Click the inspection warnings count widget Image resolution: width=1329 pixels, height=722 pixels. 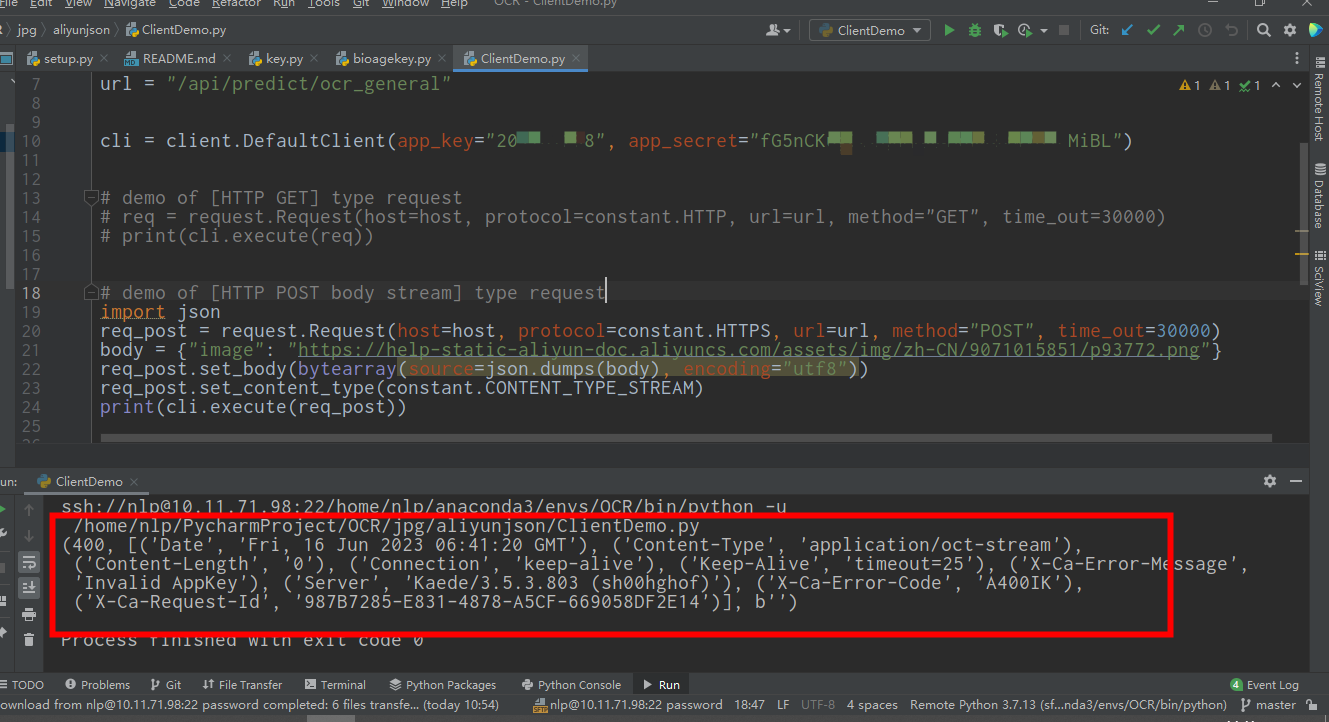(1220, 86)
